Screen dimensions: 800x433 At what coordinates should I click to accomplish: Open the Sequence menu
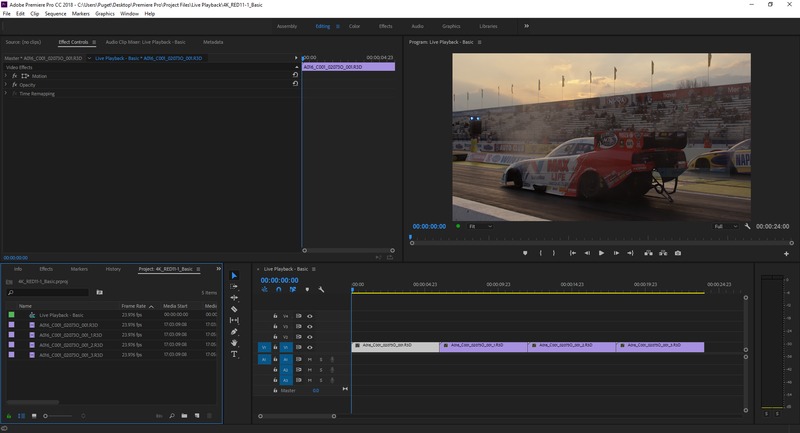(55, 14)
